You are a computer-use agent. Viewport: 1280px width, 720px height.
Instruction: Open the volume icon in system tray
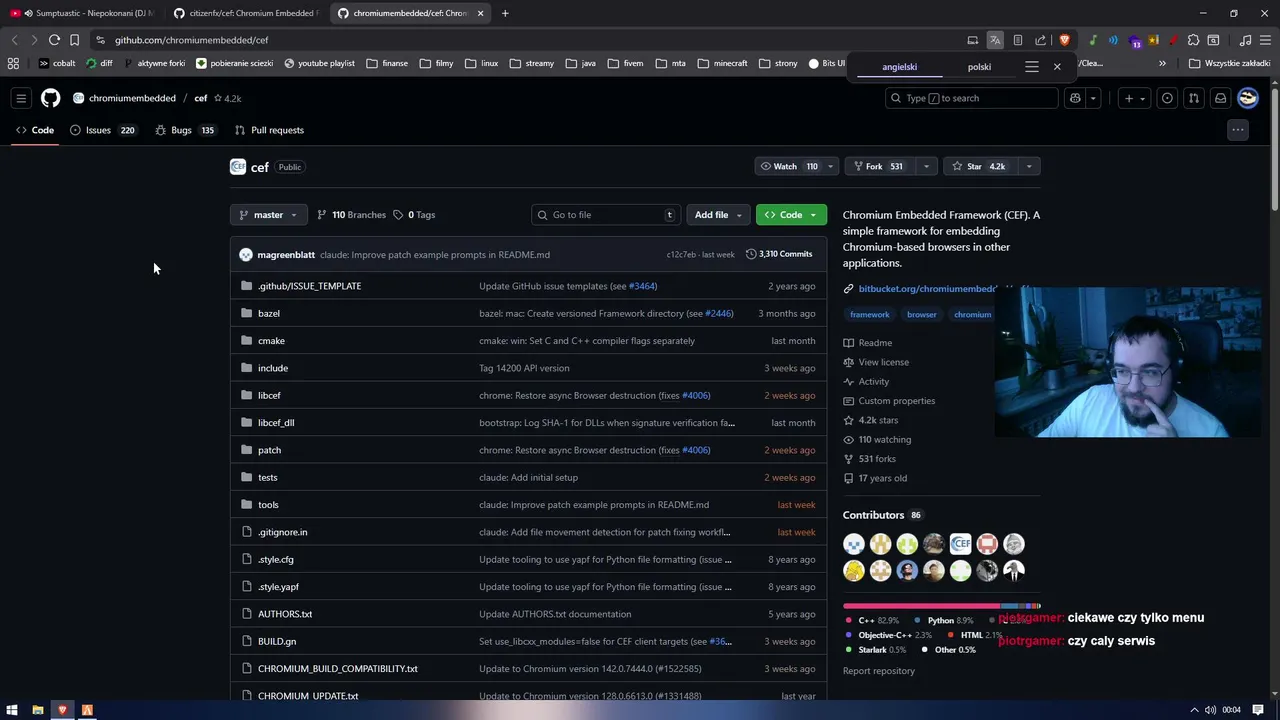click(1210, 710)
